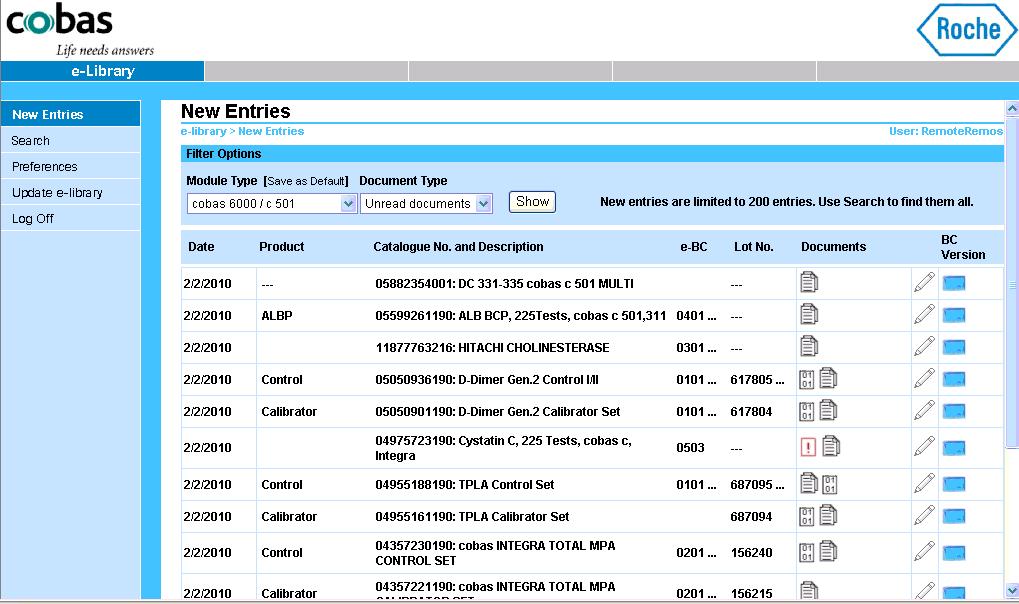Click pencil icon in TOTAL MPA CONTROL SET row
The width and height of the screenshot is (1019, 604).
pos(924,551)
